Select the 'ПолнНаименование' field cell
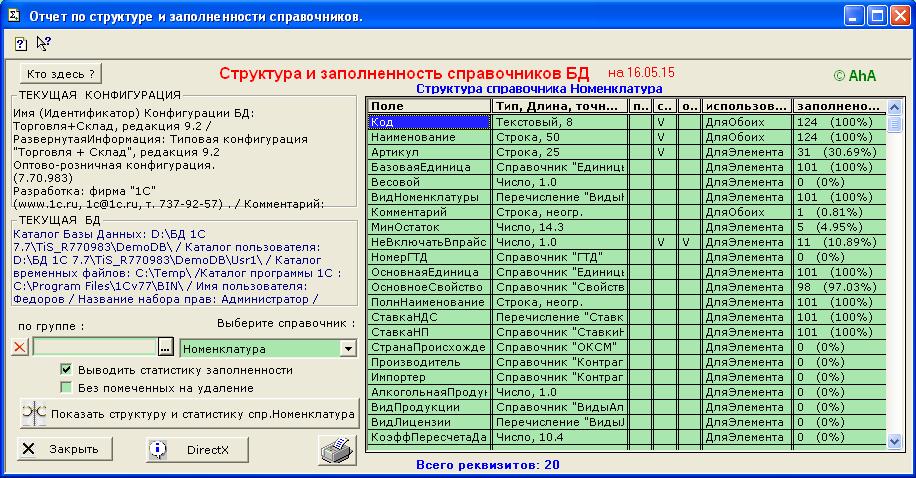This screenshot has width=916, height=478. coord(429,302)
